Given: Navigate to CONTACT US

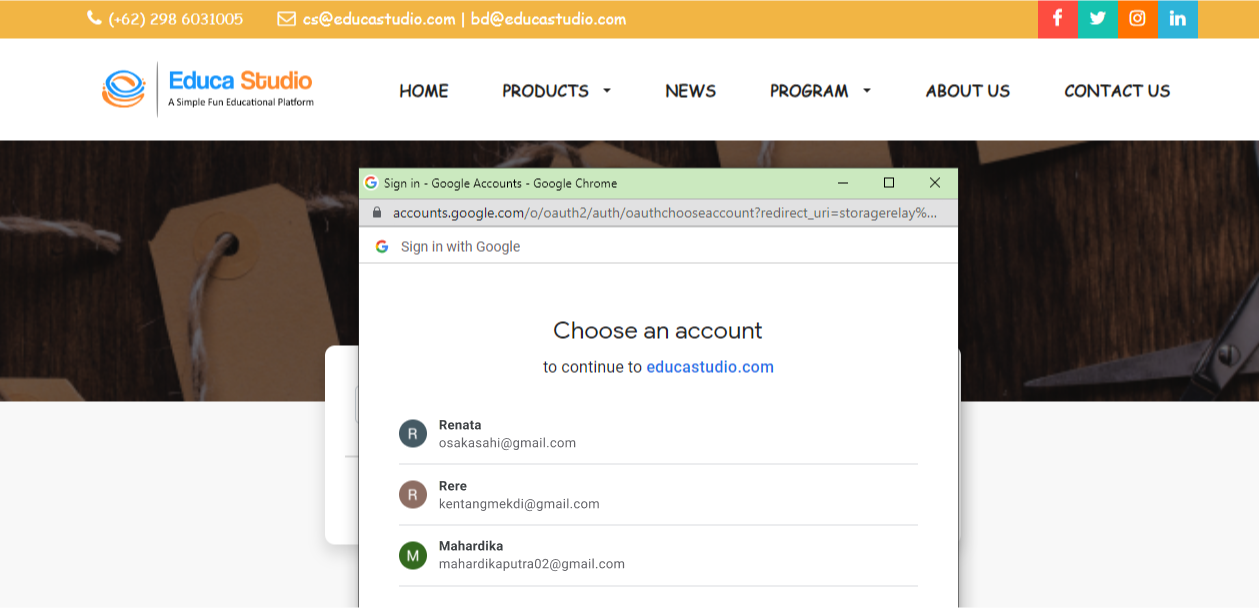Looking at the screenshot, I should coord(1117,91).
